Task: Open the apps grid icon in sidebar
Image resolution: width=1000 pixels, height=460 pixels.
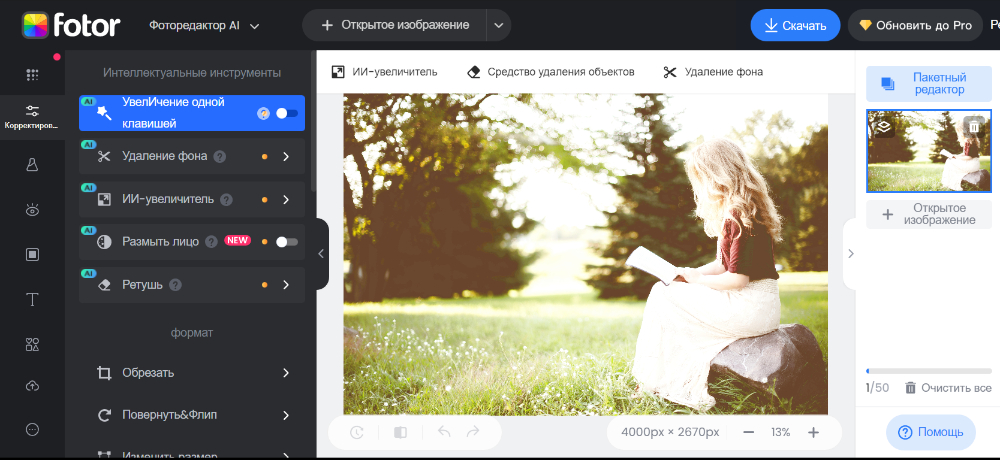Action: [x=32, y=75]
